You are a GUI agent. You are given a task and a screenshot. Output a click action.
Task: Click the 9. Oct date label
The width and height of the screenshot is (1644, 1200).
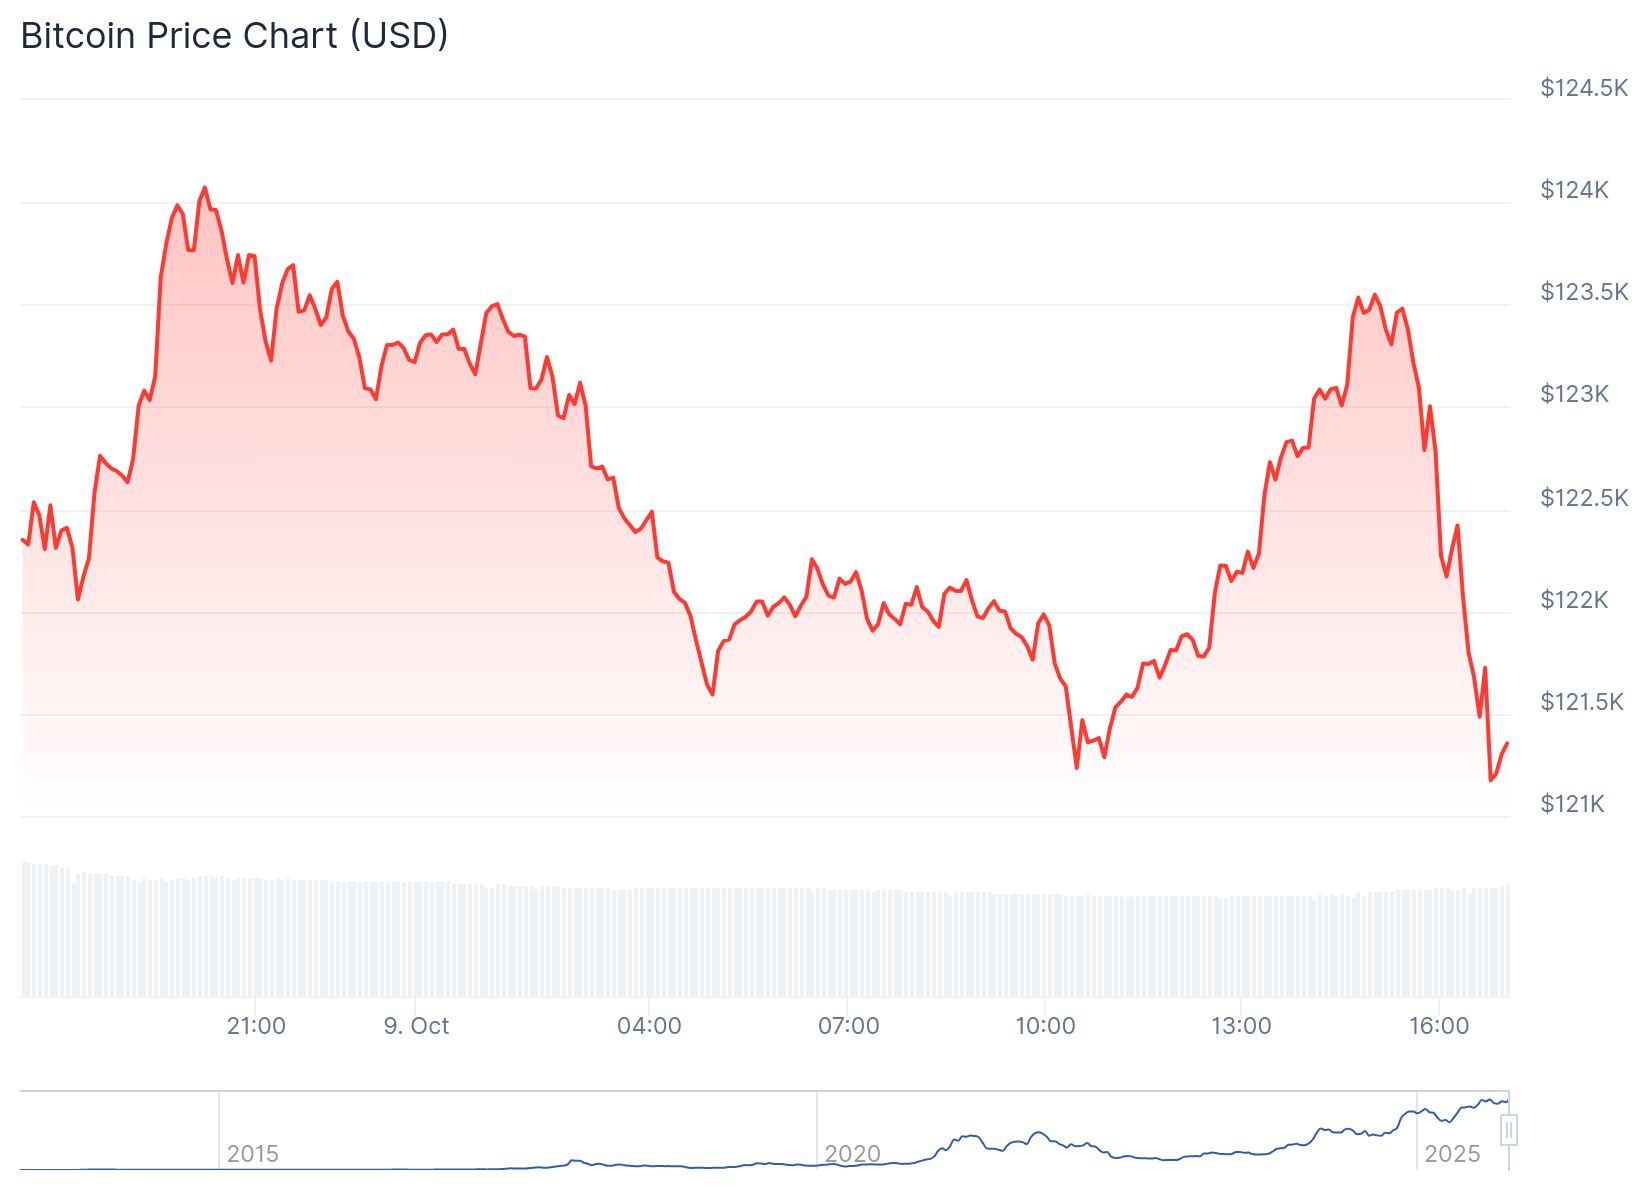tap(416, 1026)
